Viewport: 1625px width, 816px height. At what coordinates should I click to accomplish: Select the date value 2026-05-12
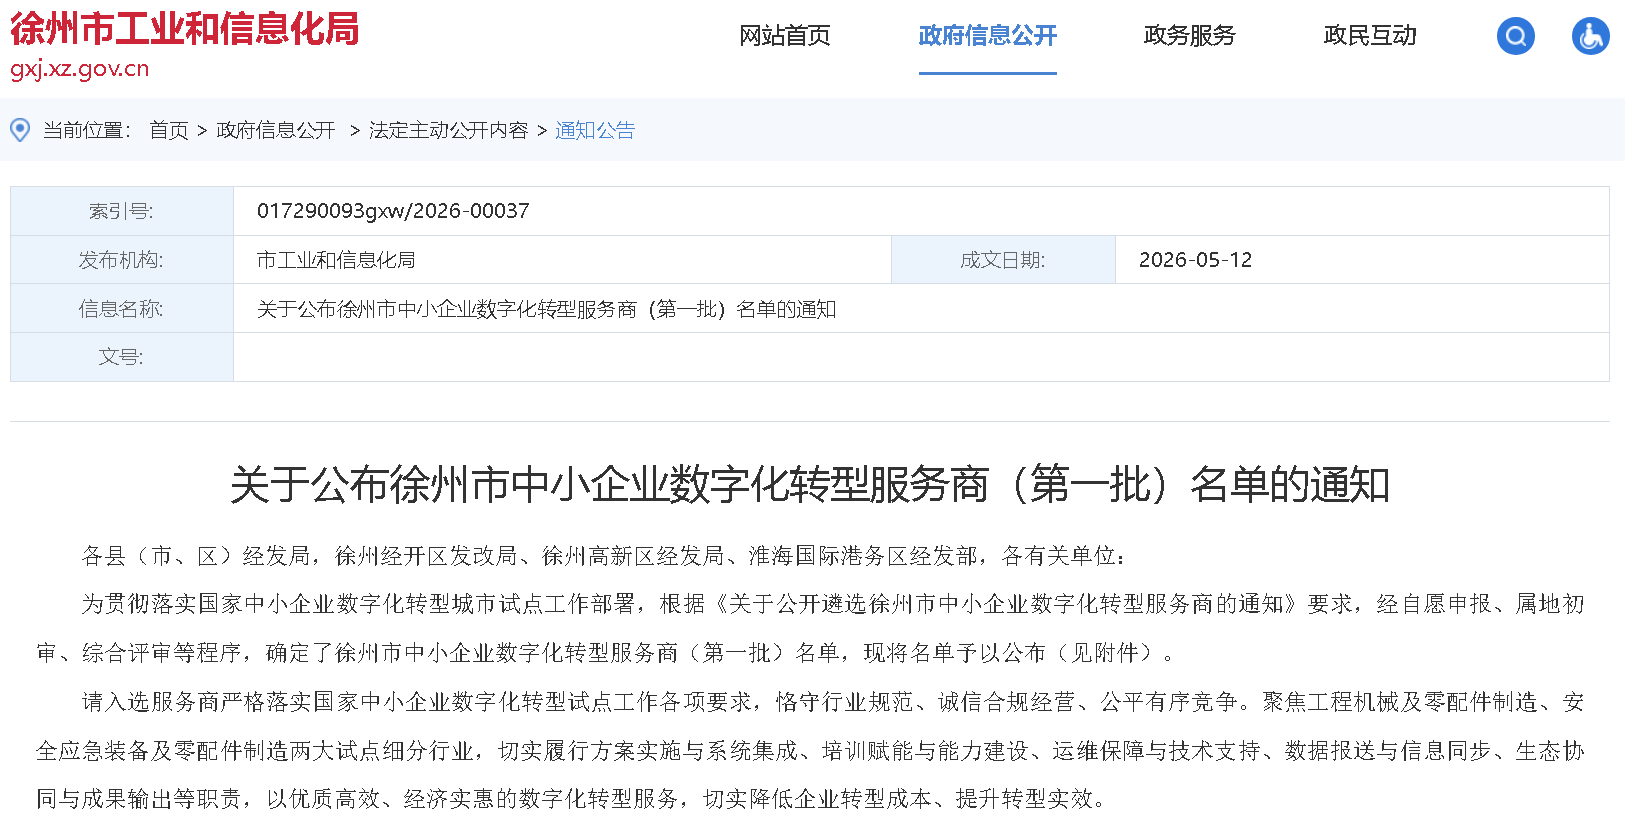pos(1195,260)
